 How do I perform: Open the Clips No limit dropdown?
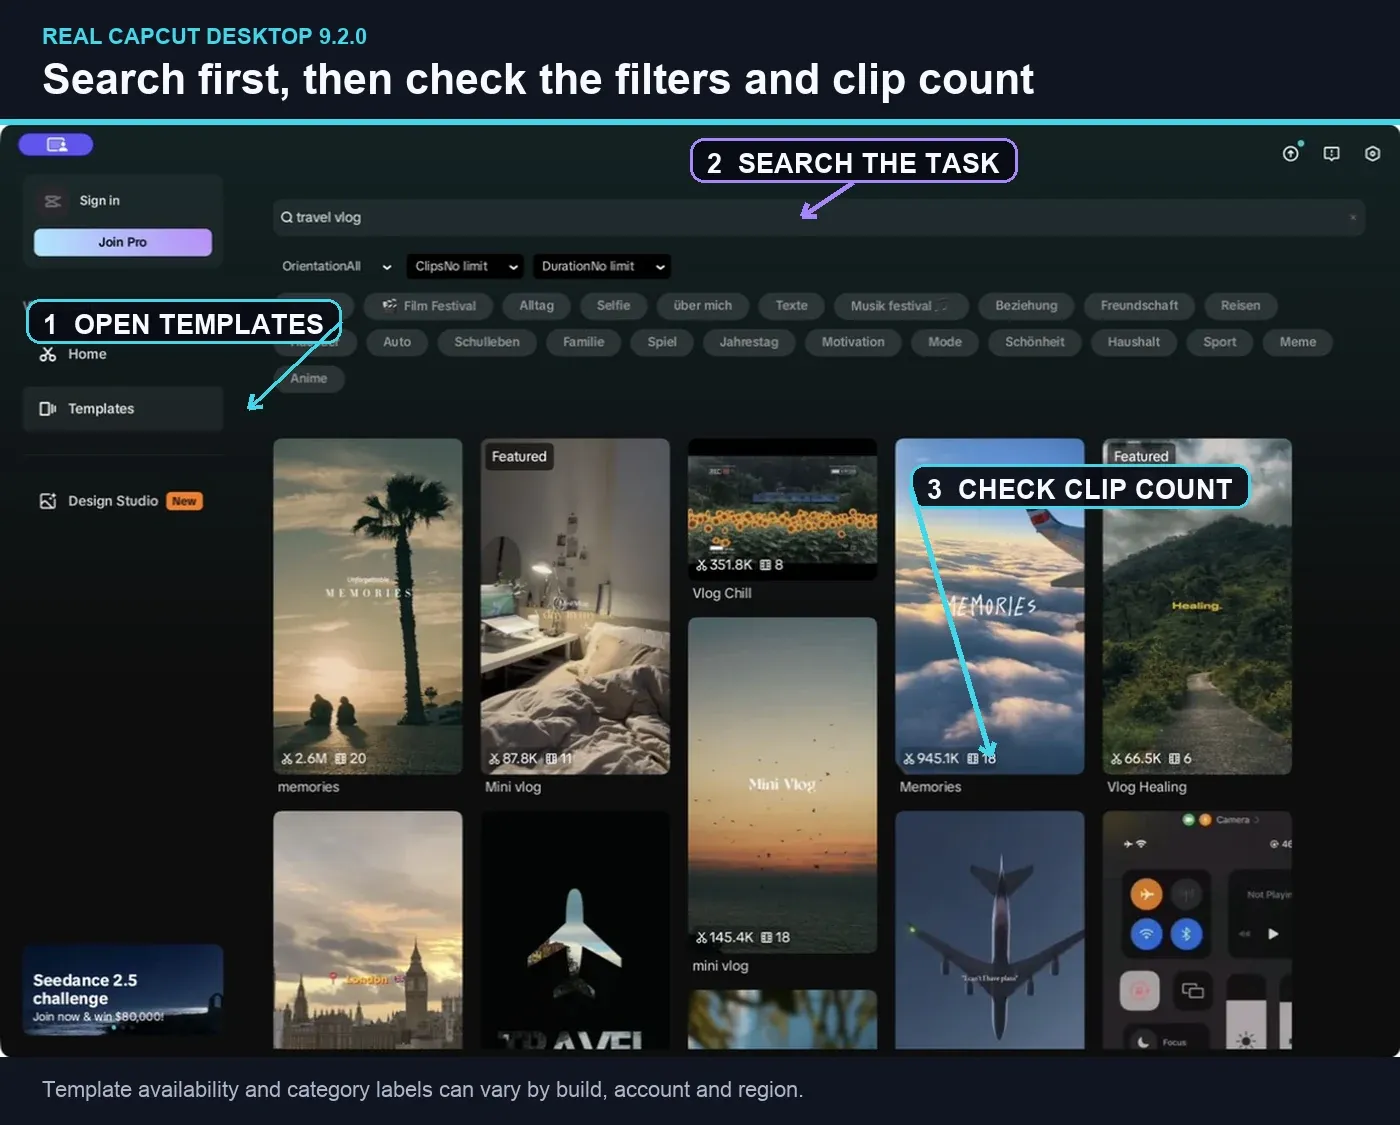(465, 266)
